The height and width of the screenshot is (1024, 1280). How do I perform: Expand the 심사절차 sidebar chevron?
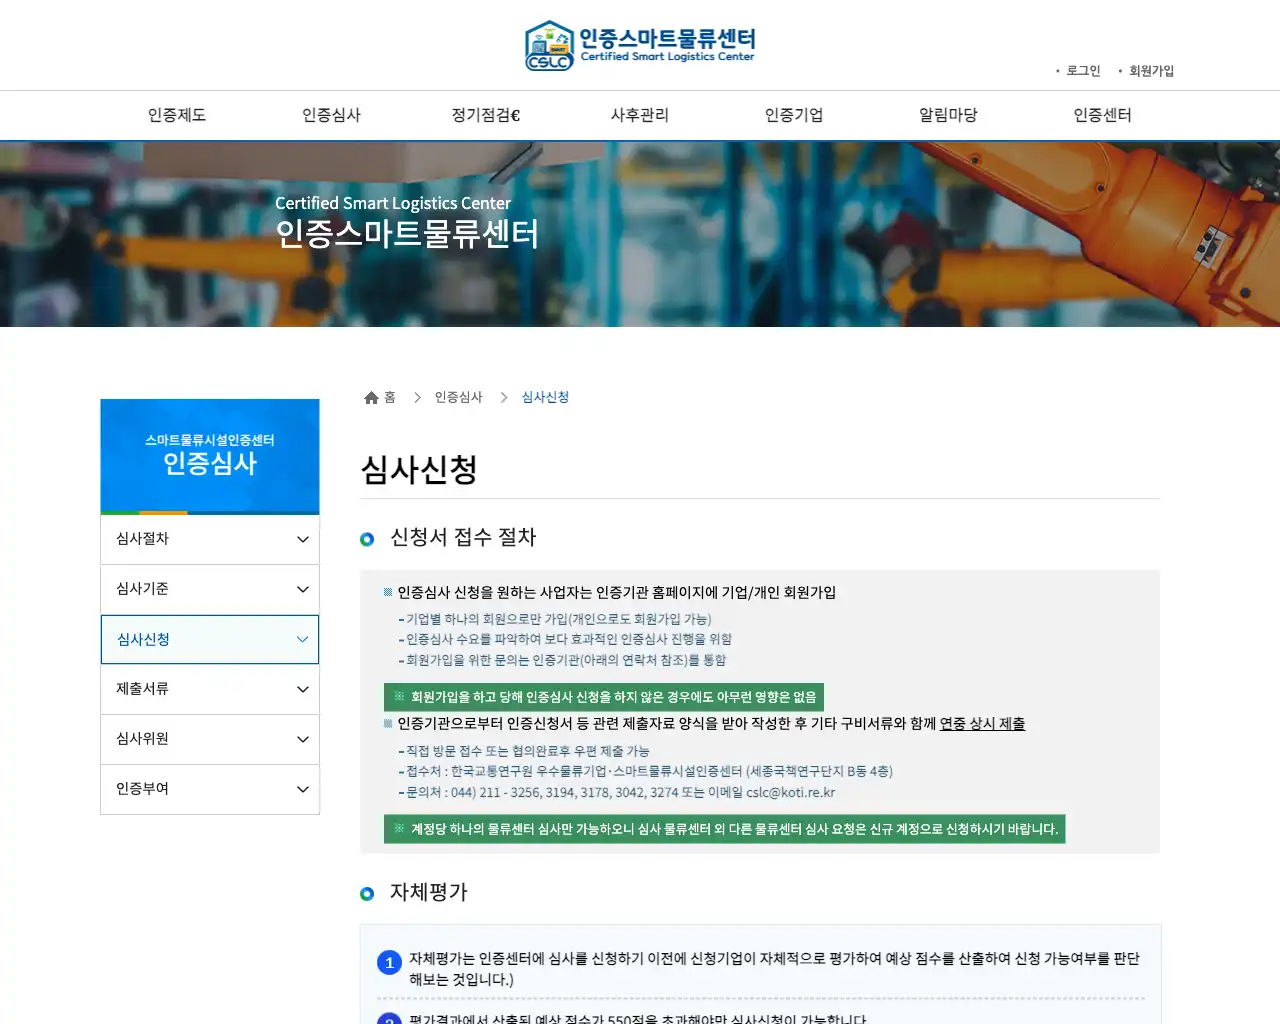[x=303, y=539]
